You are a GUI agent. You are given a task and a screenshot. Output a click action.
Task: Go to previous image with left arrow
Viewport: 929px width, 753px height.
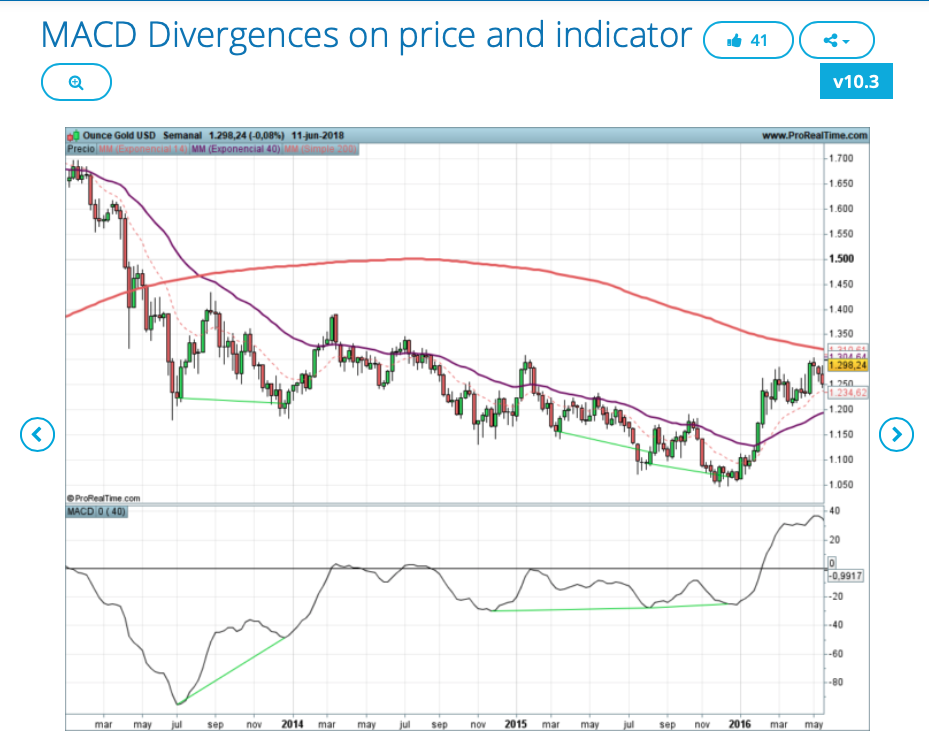37,434
